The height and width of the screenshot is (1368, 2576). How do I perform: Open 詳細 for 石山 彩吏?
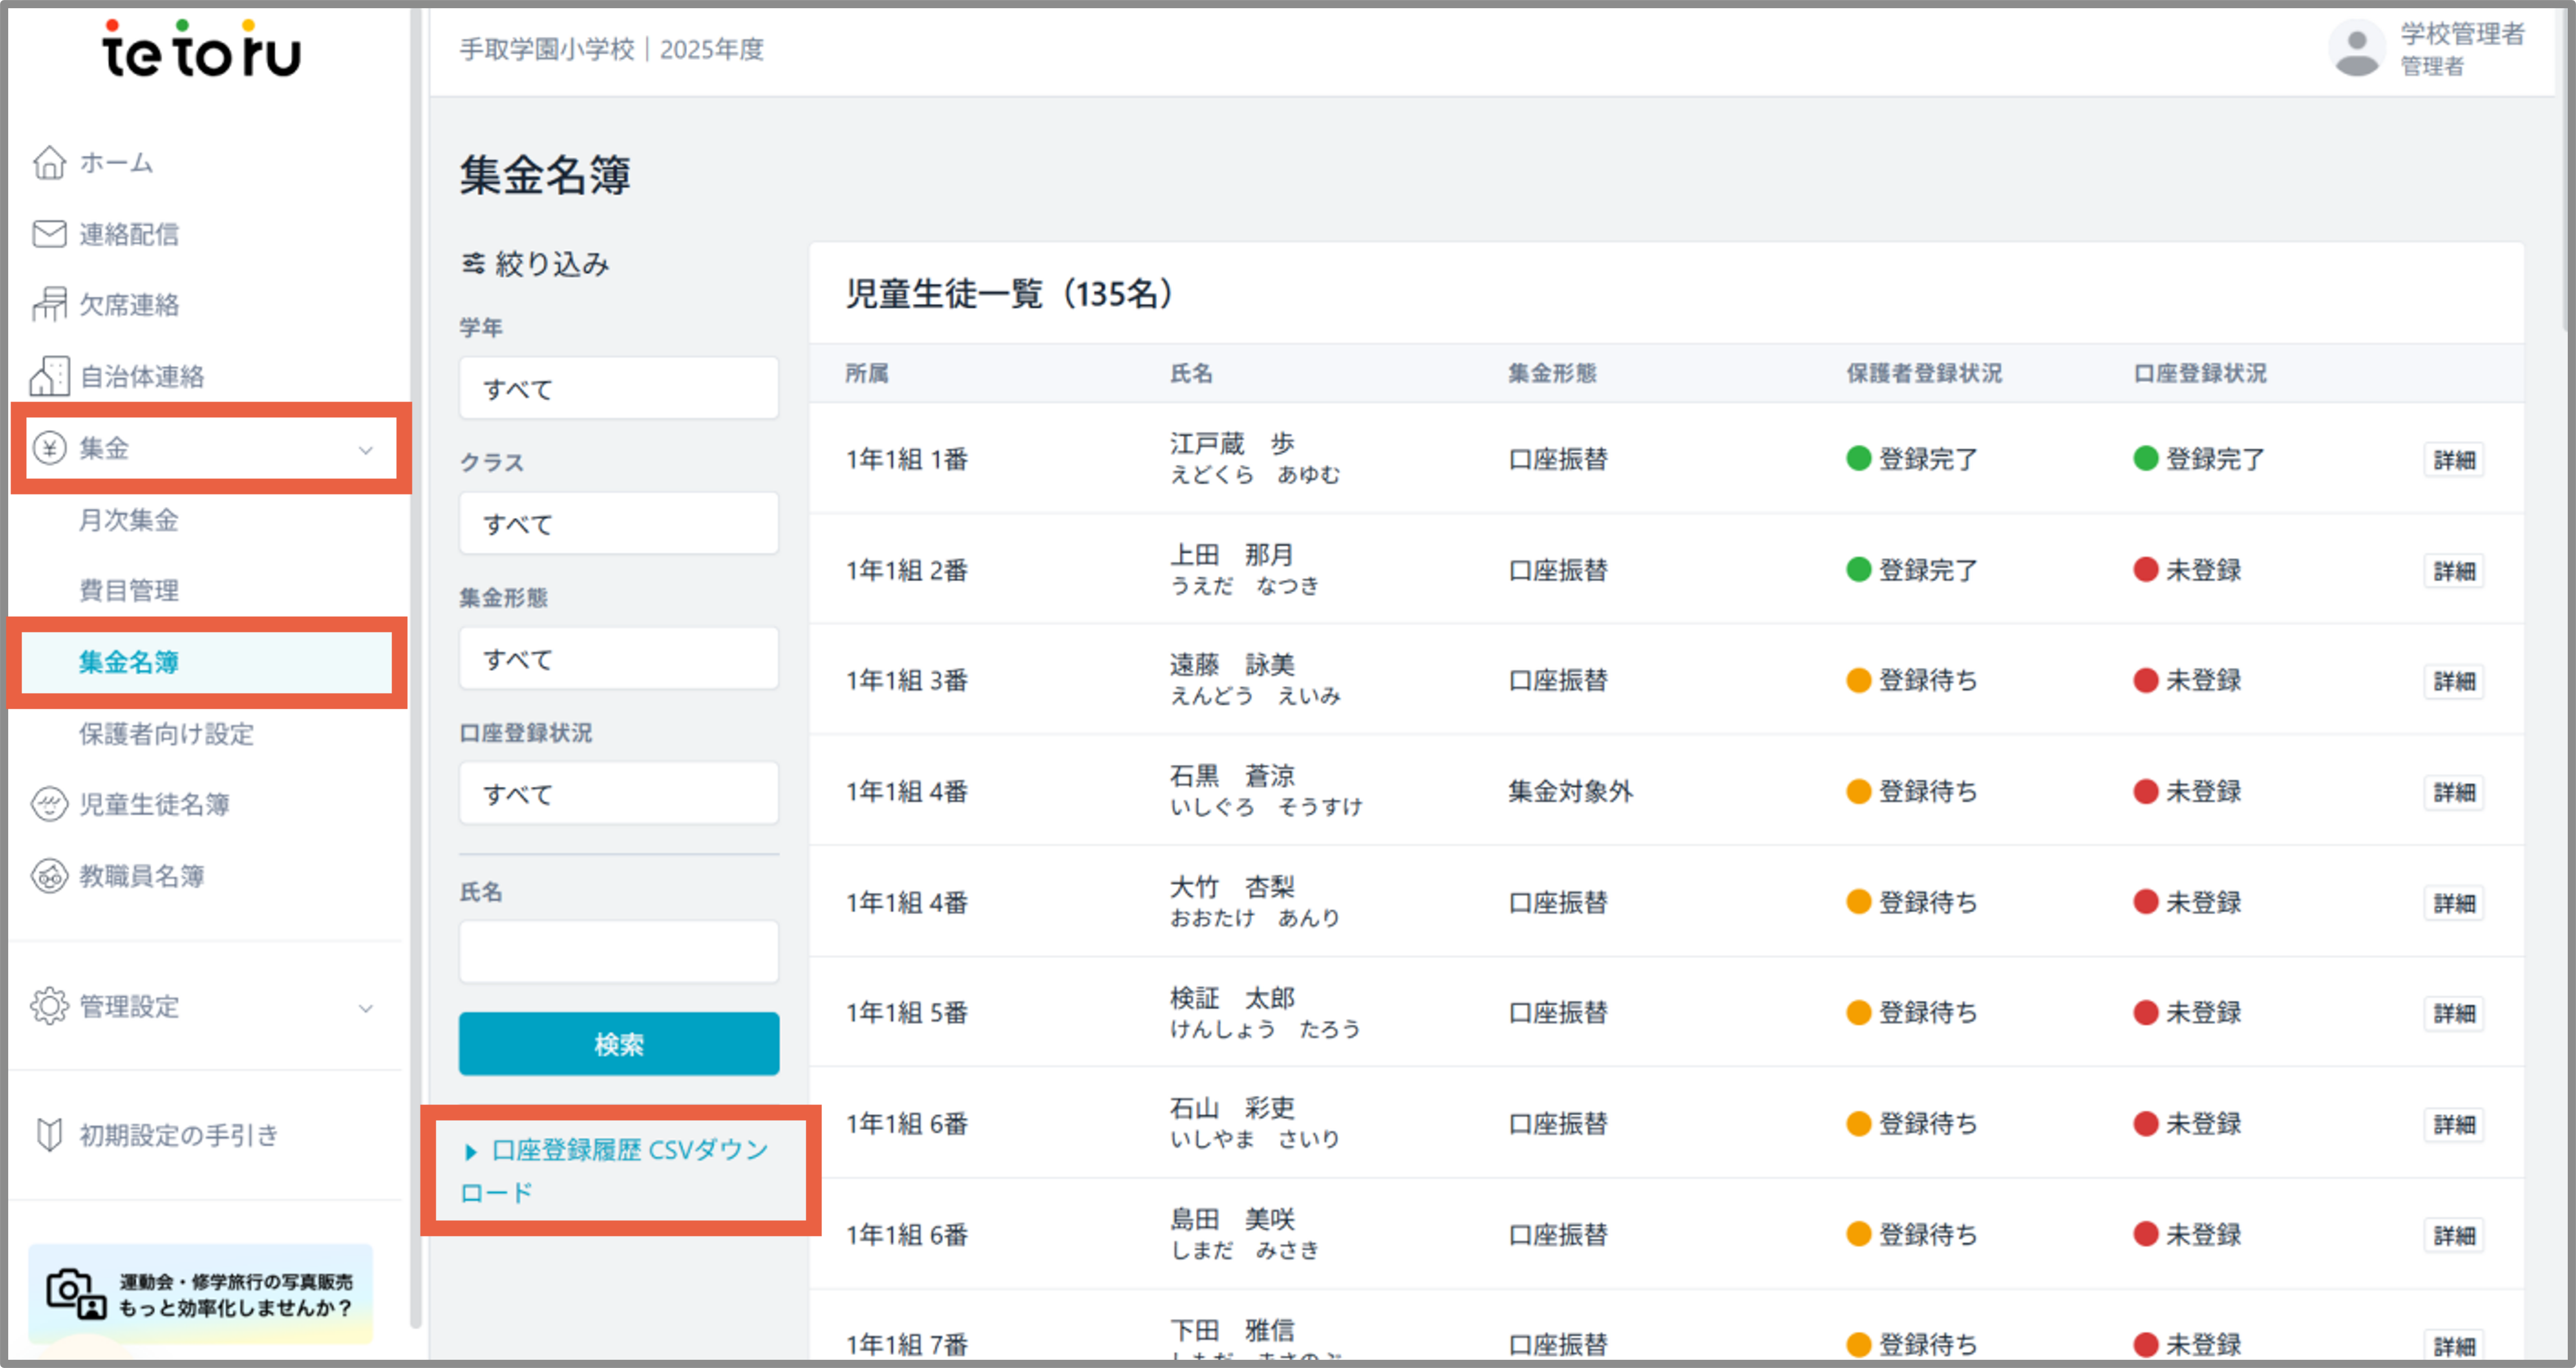tap(2454, 1124)
